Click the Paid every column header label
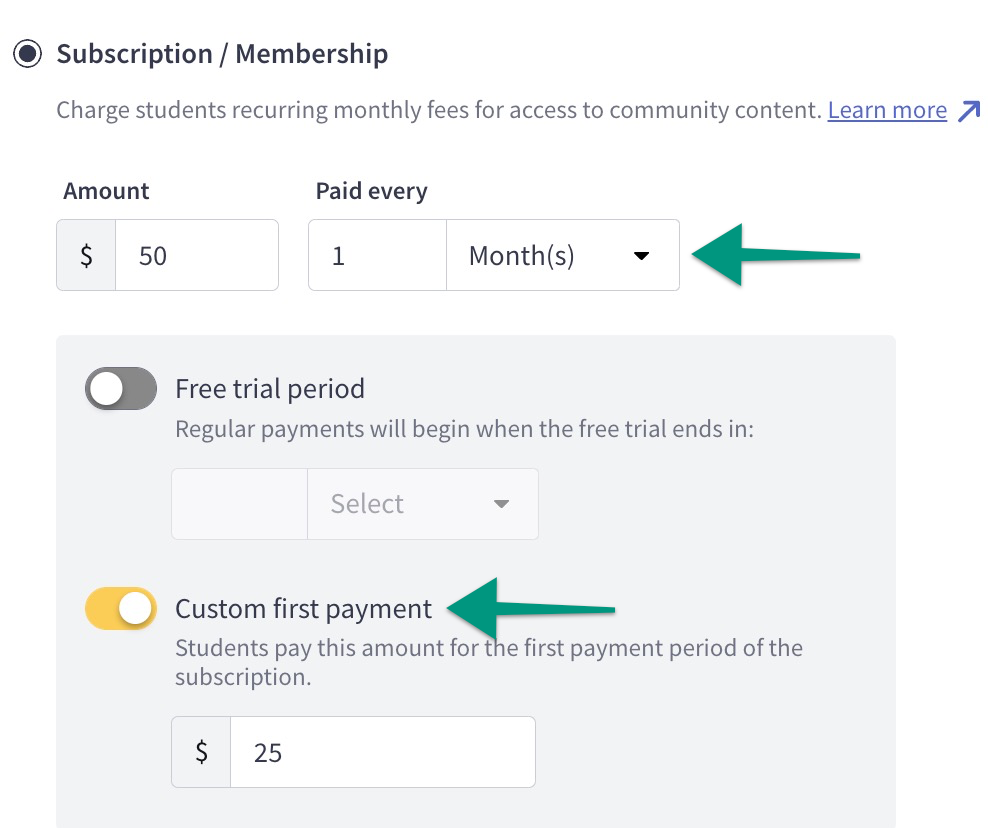 pyautogui.click(x=371, y=190)
